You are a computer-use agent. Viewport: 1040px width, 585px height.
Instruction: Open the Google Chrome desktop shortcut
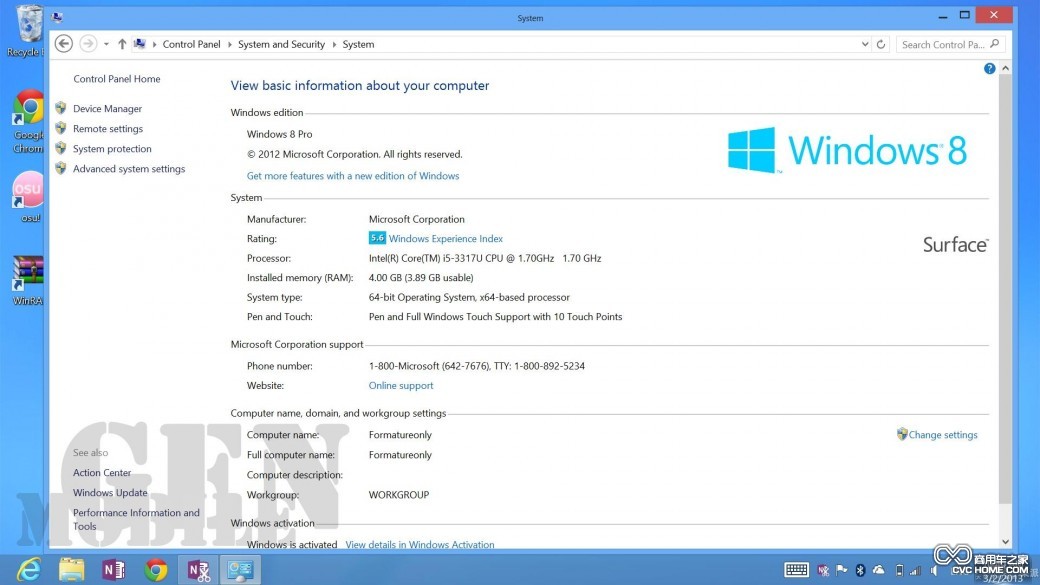coord(29,121)
